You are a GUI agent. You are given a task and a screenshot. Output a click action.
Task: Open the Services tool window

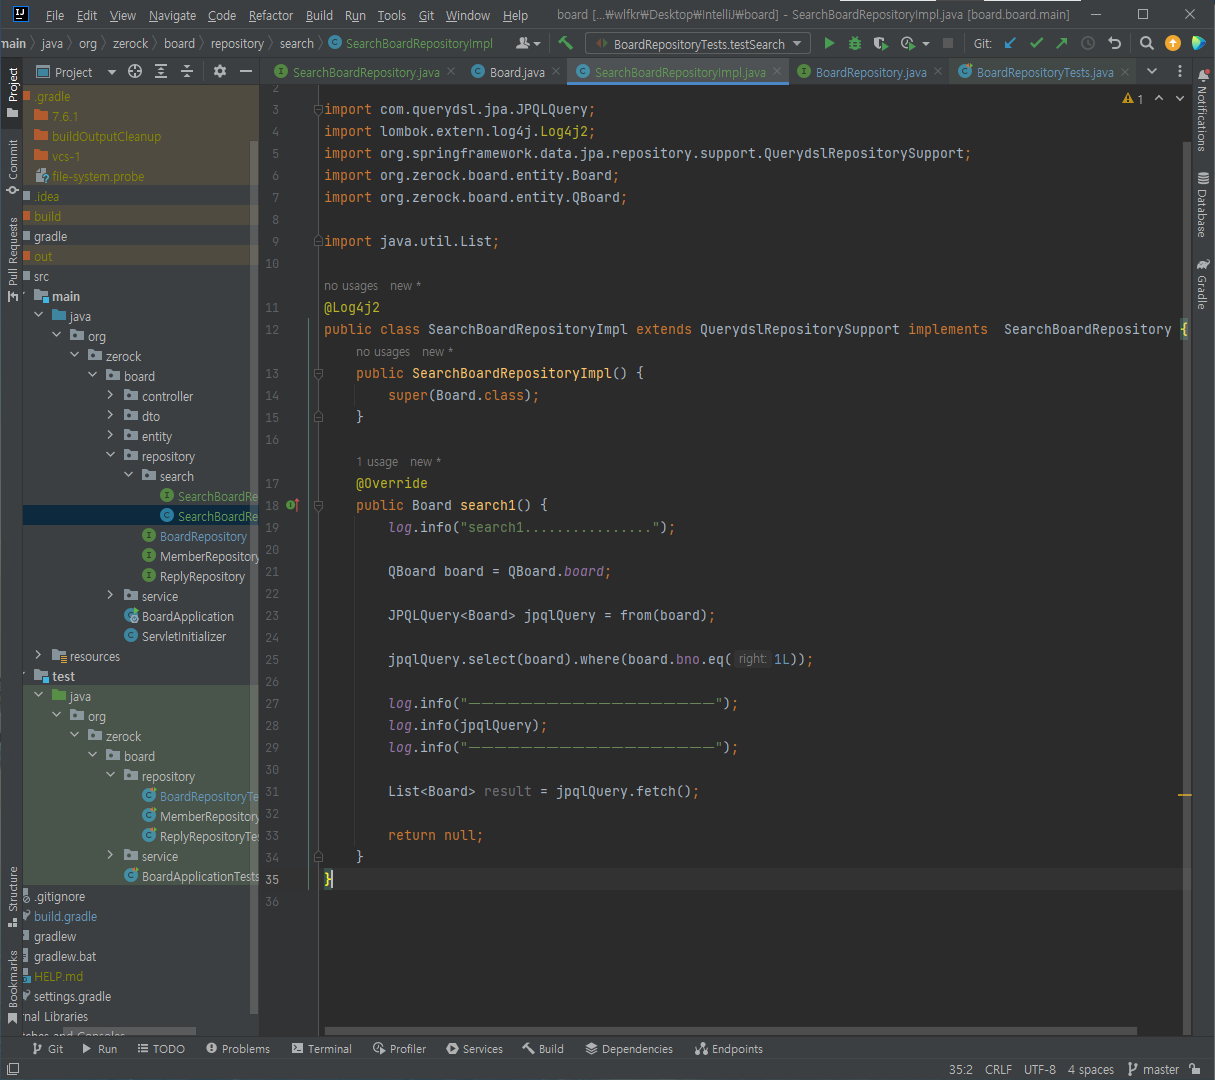coord(474,1049)
